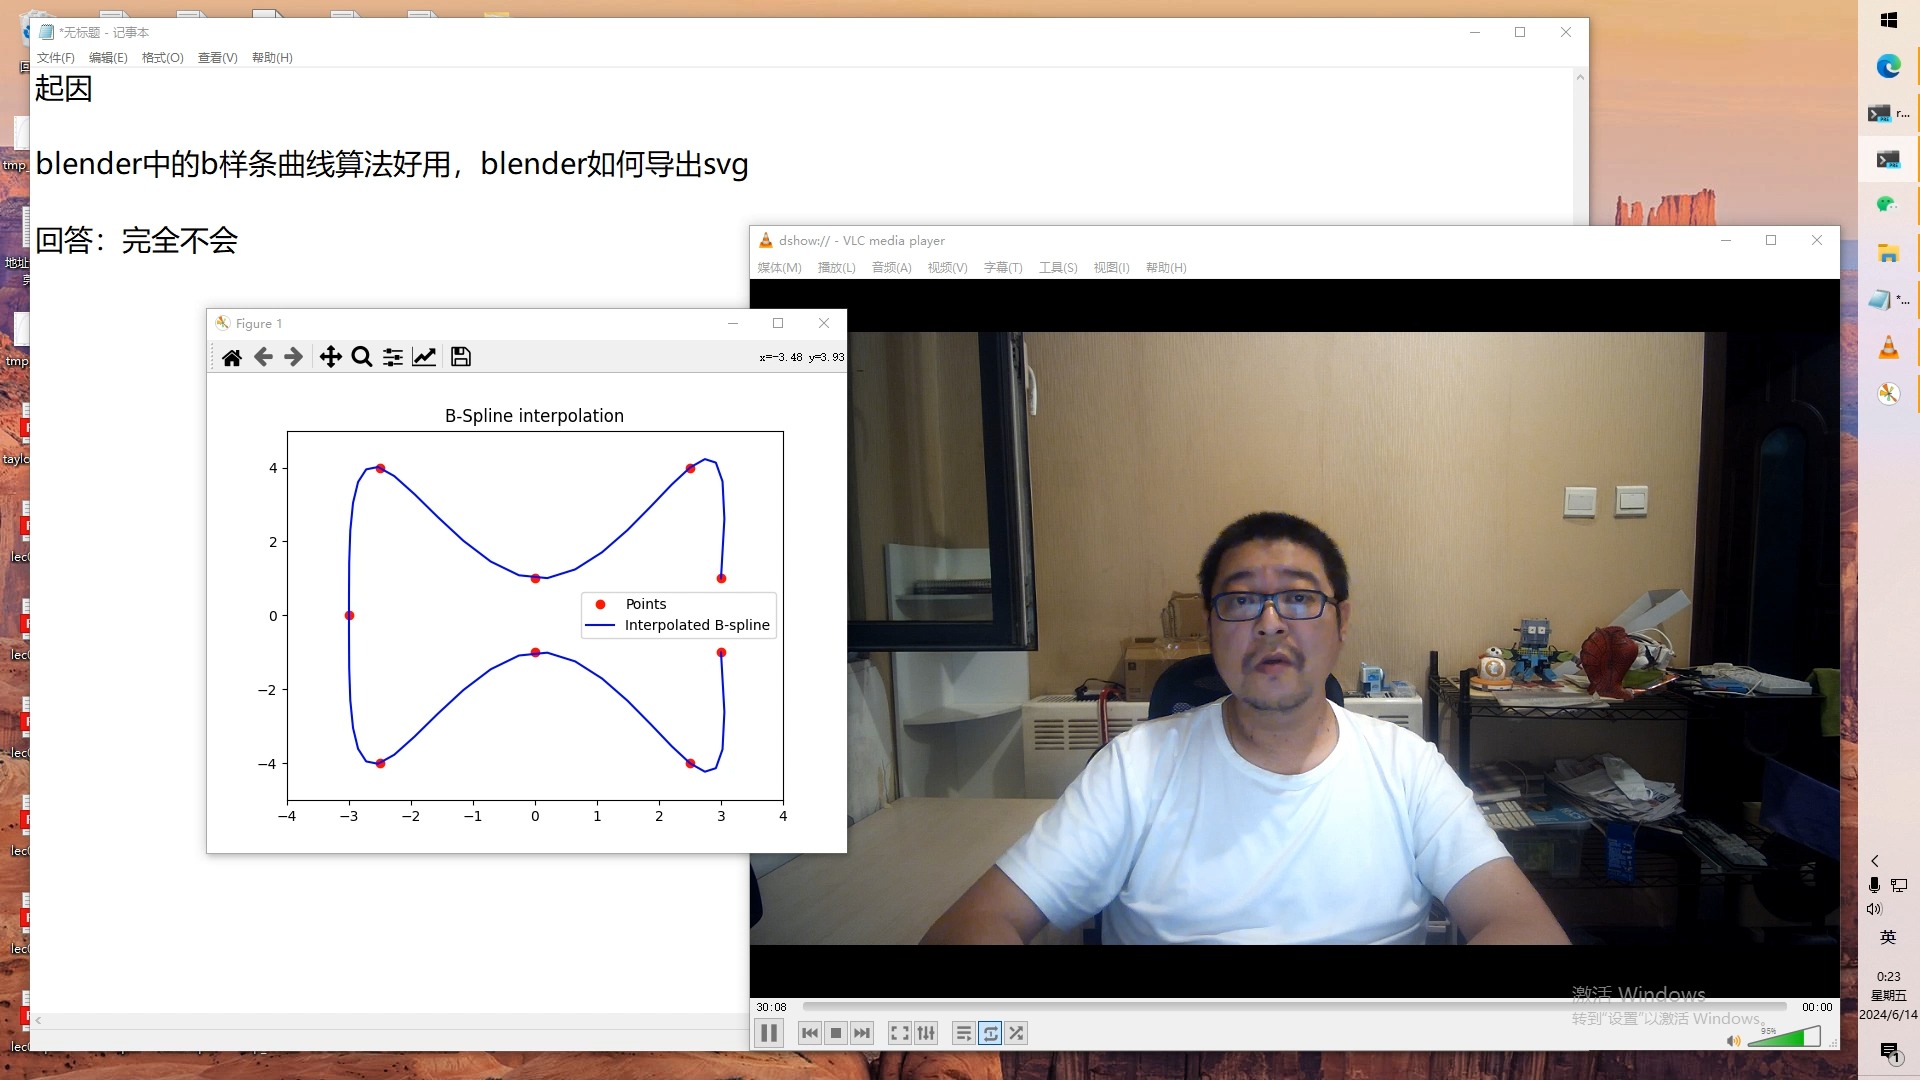Open WeChat from taskbar
This screenshot has height=1080, width=1920.
click(1887, 205)
